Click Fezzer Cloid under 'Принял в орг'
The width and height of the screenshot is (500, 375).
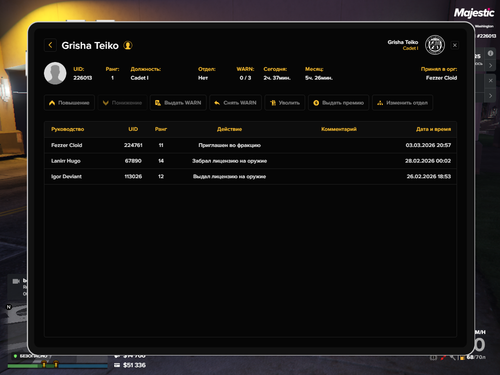(x=441, y=78)
